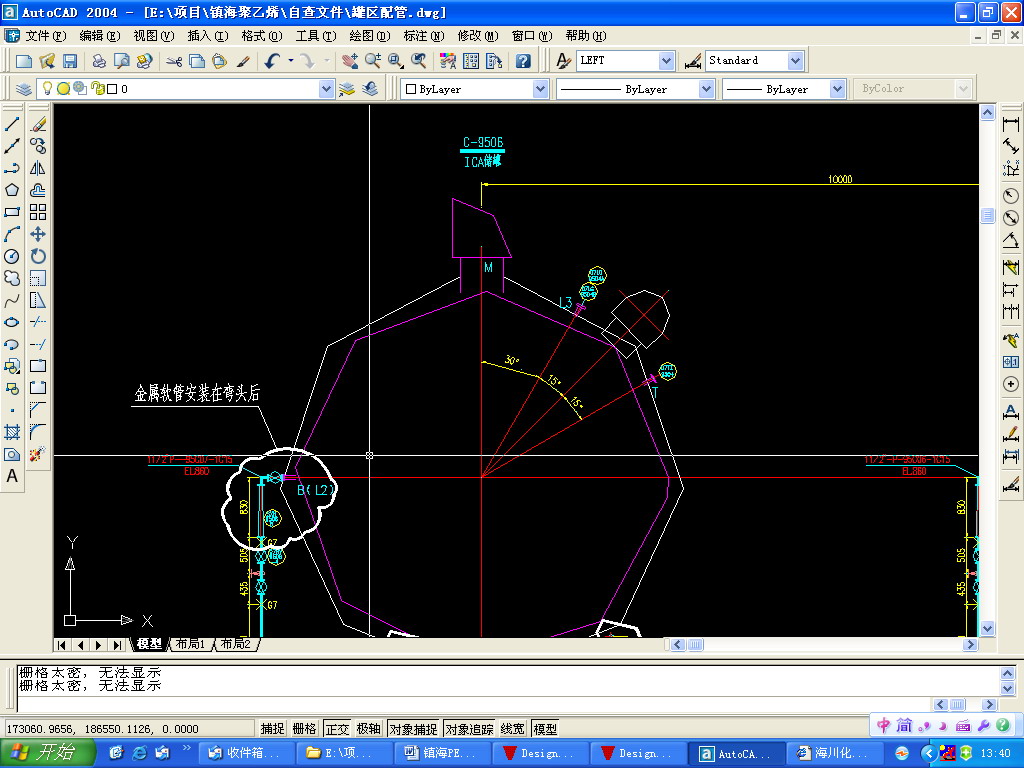The height and width of the screenshot is (768, 1024).
Task: Click the vertical scrollbar thumb of drawing
Action: (x=987, y=215)
